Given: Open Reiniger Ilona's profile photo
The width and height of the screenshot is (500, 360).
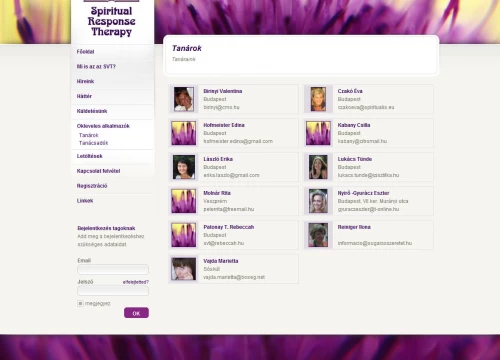Looking at the screenshot, I should tap(318, 235).
